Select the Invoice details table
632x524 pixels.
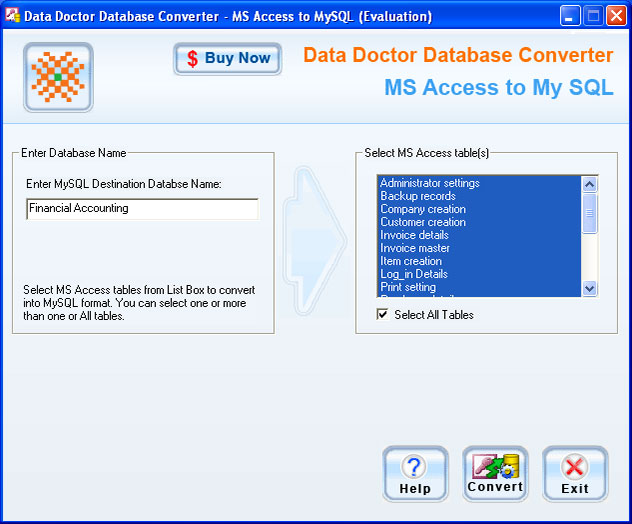pyautogui.click(x=480, y=235)
